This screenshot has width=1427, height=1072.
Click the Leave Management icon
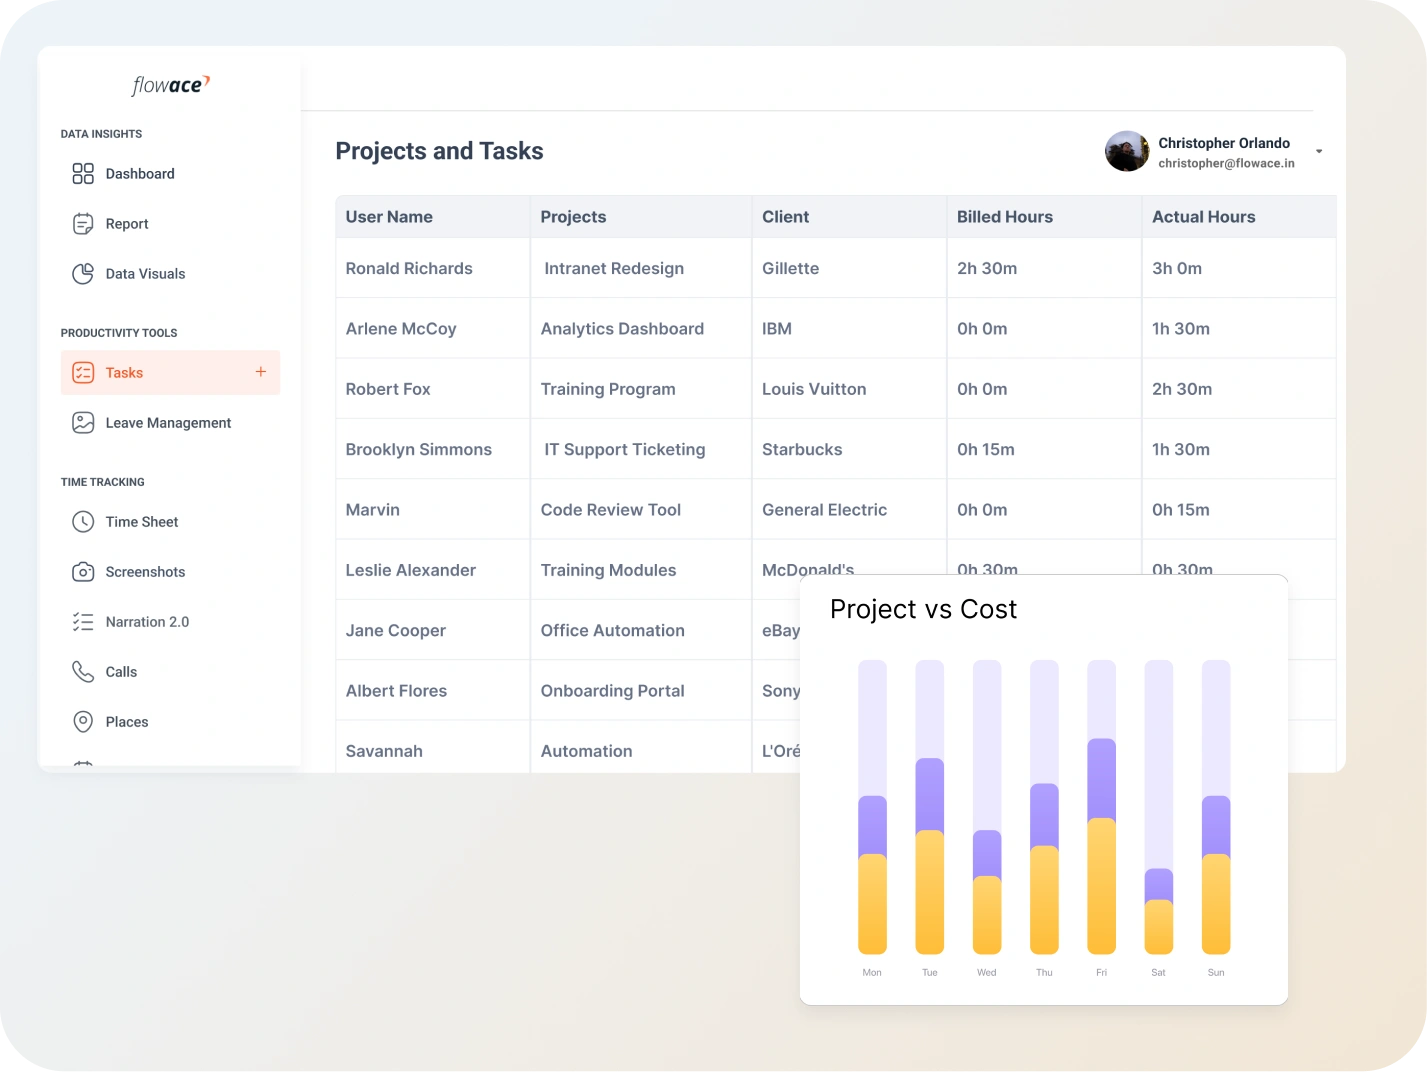tap(83, 423)
